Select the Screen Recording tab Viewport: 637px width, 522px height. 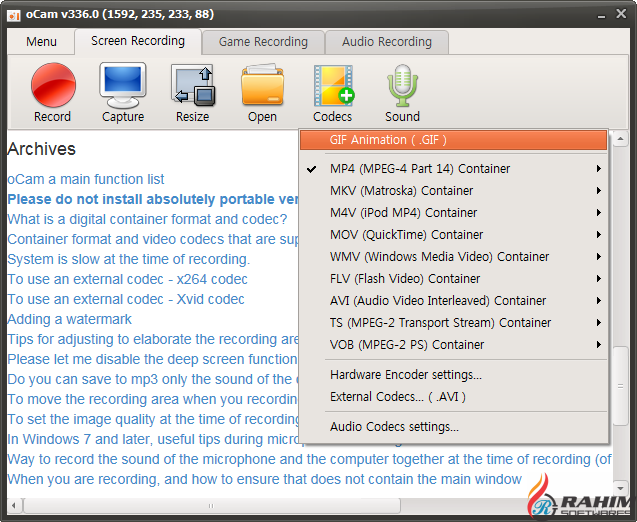pyautogui.click(x=138, y=41)
